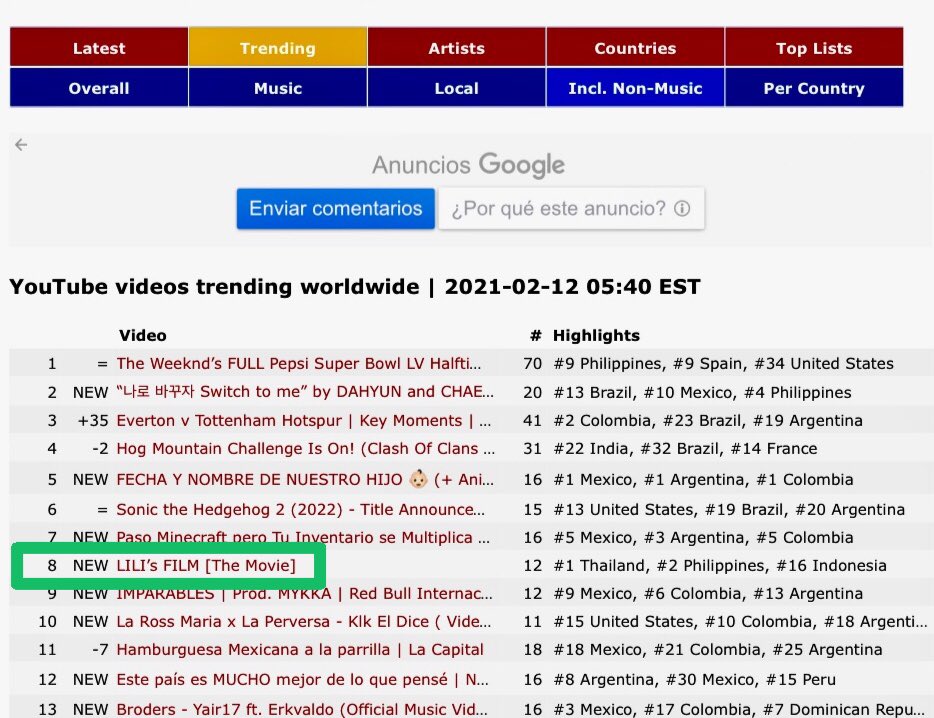Open FECHA Y NOMBRE DE NUESTRO HIJO link

[305, 479]
